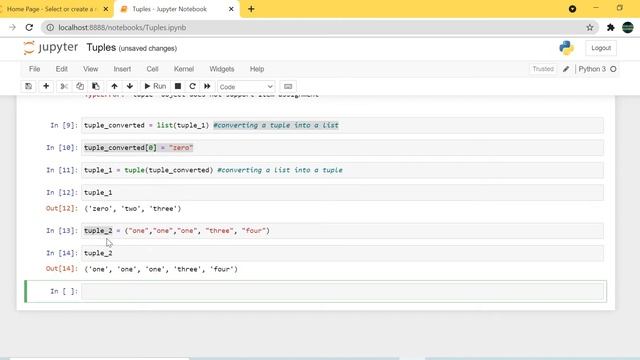640x360 pixels.
Task: Run the selected cell
Action: click(x=155, y=86)
